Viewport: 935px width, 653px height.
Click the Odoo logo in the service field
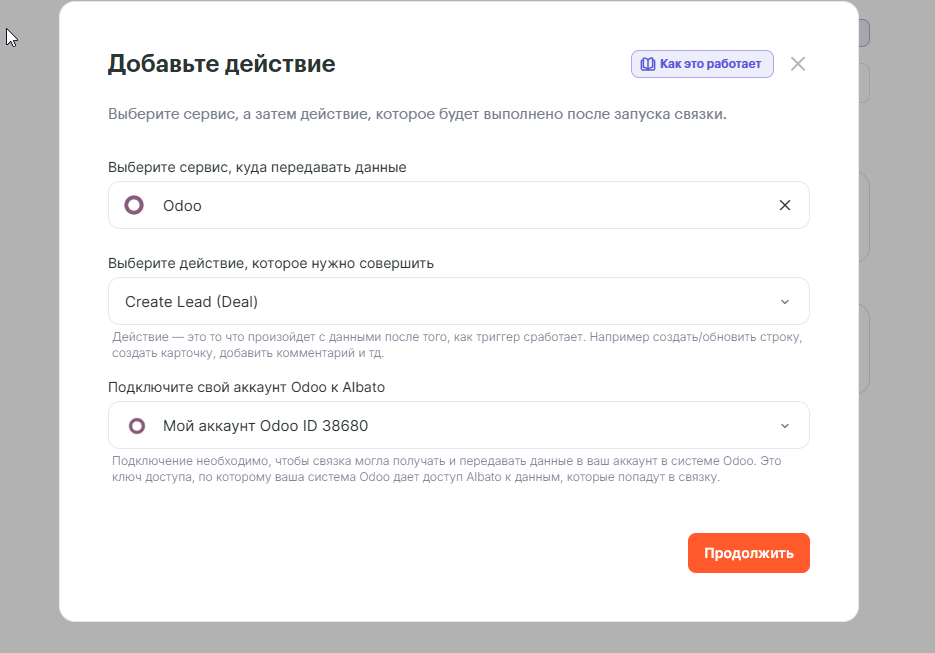coord(134,205)
